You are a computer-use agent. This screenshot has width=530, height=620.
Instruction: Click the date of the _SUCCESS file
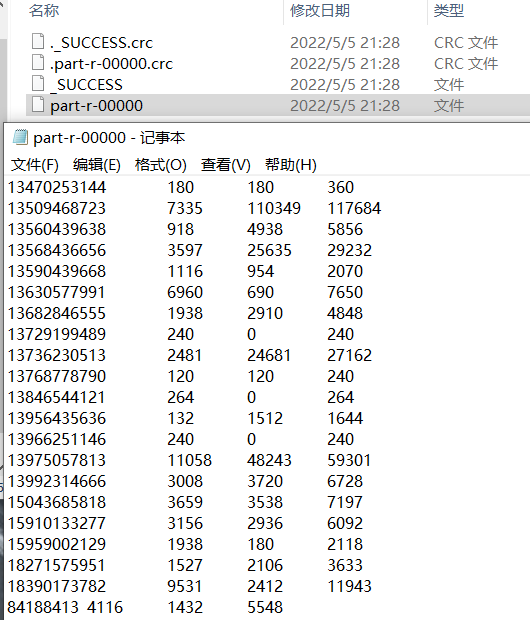[x=345, y=85]
